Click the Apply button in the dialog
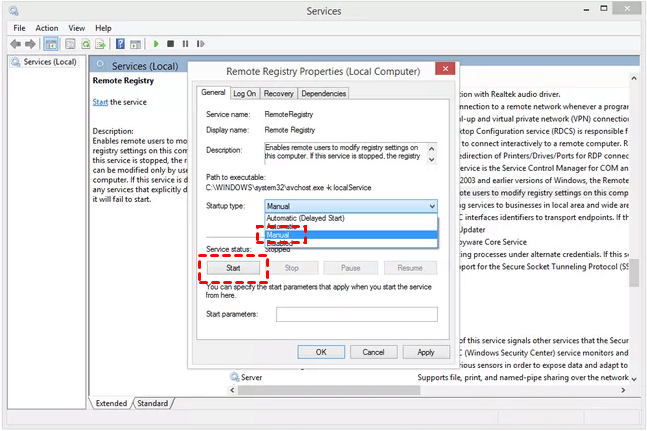This screenshot has height=431, width=647. (426, 352)
